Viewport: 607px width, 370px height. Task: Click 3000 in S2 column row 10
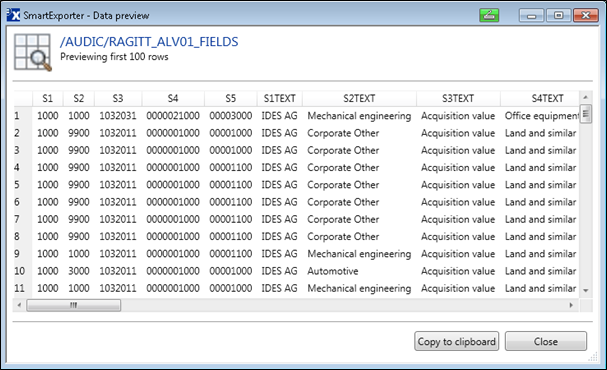[79, 271]
